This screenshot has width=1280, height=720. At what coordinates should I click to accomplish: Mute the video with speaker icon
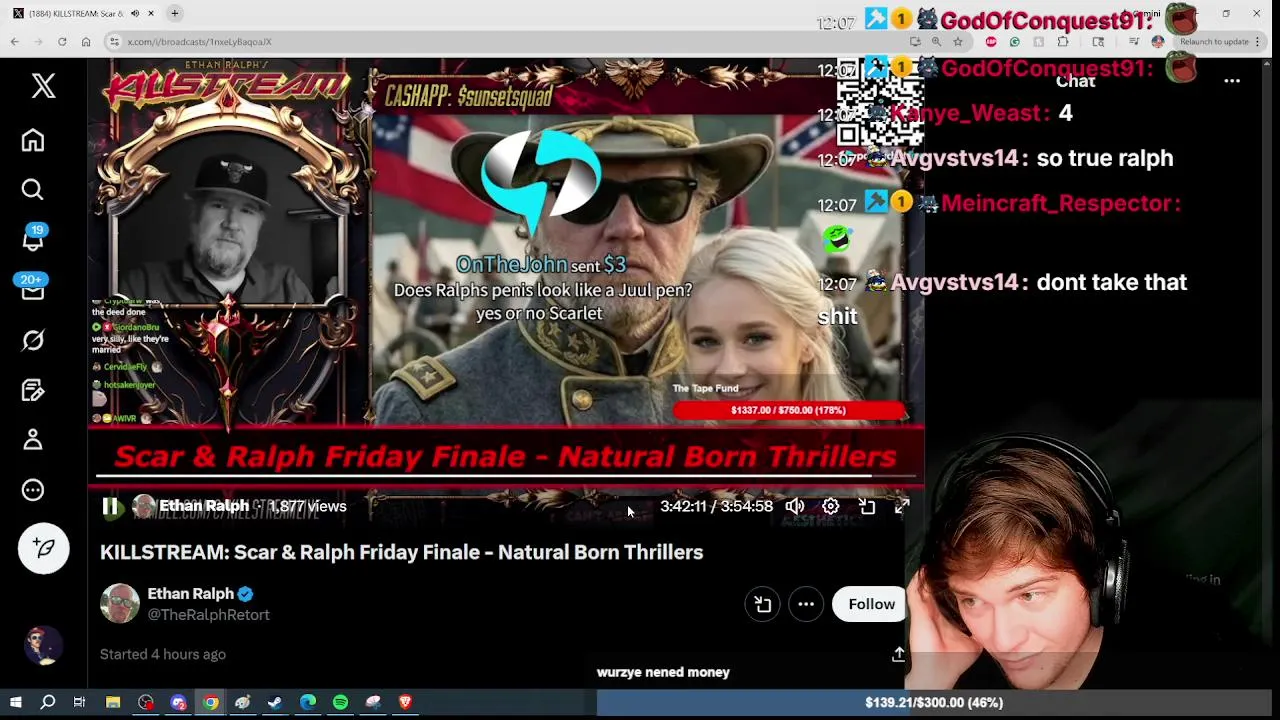(x=795, y=506)
